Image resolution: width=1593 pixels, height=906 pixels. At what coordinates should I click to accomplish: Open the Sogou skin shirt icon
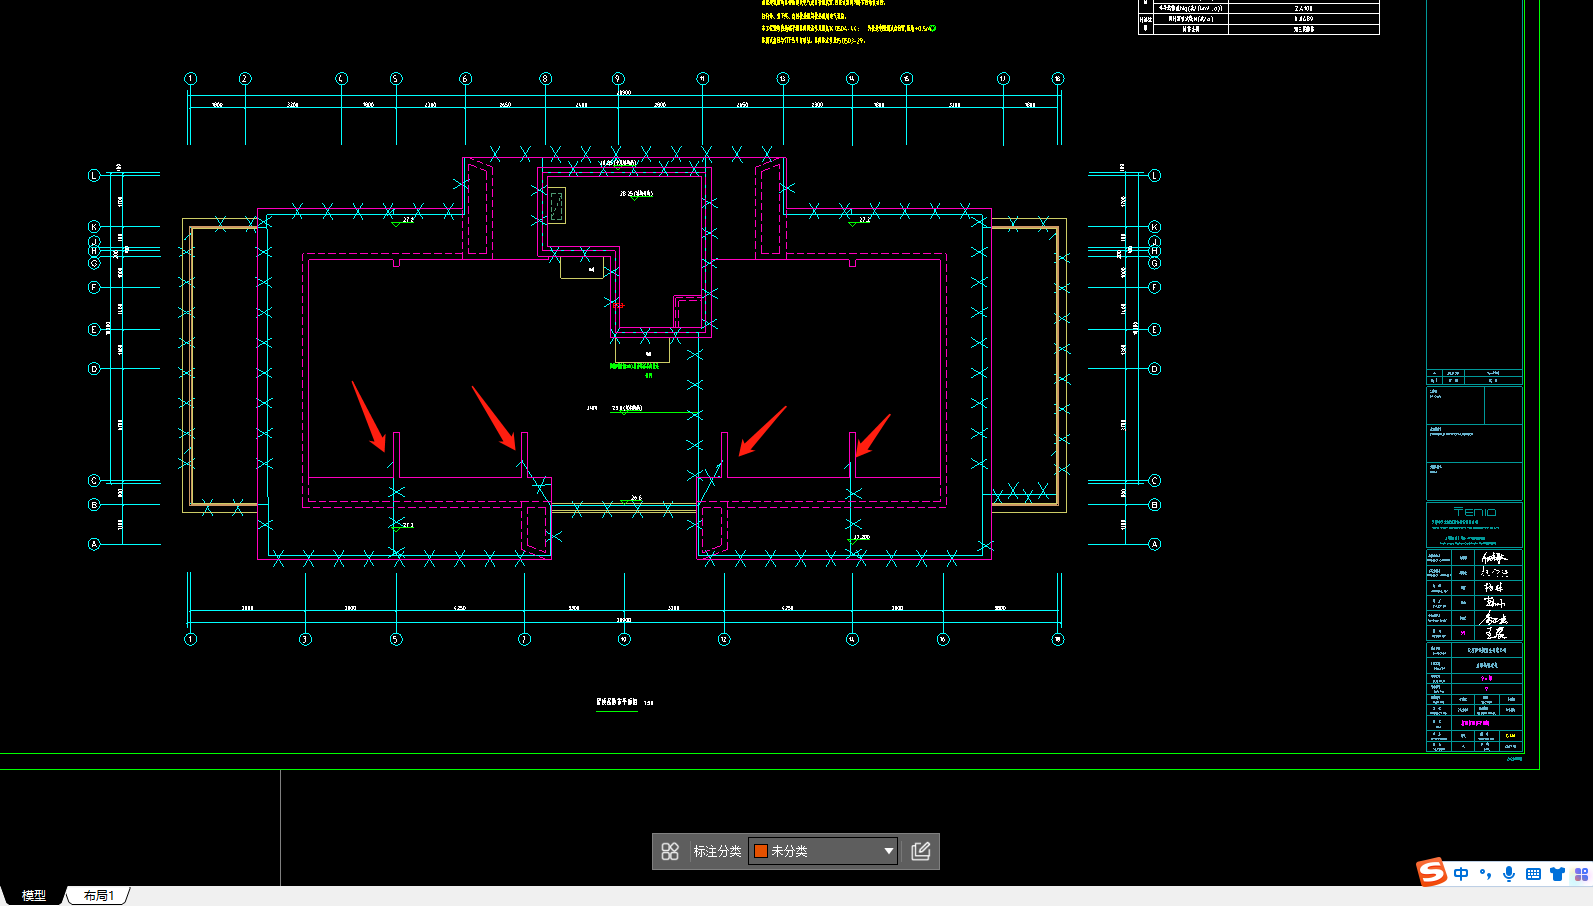coord(1557,874)
